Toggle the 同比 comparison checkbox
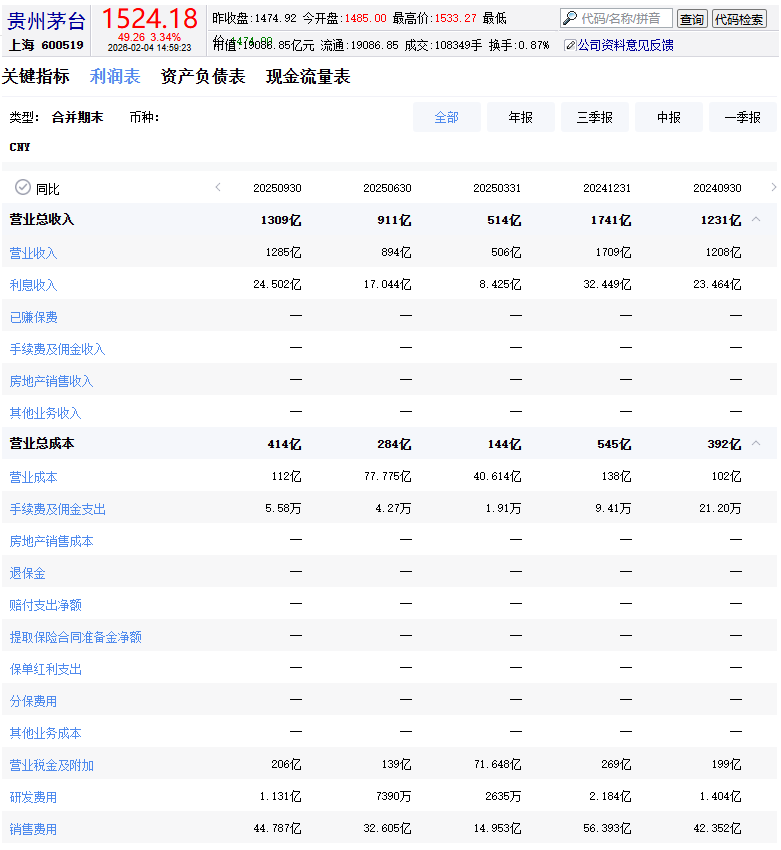Image resolution: width=781 pixels, height=850 pixels. click(x=23, y=188)
